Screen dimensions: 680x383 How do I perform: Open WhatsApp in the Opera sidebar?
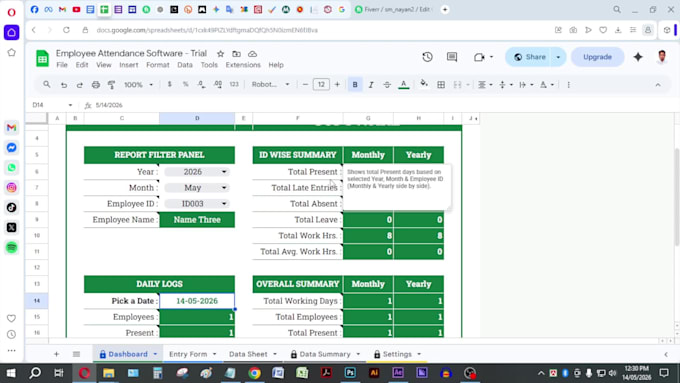coord(12,168)
